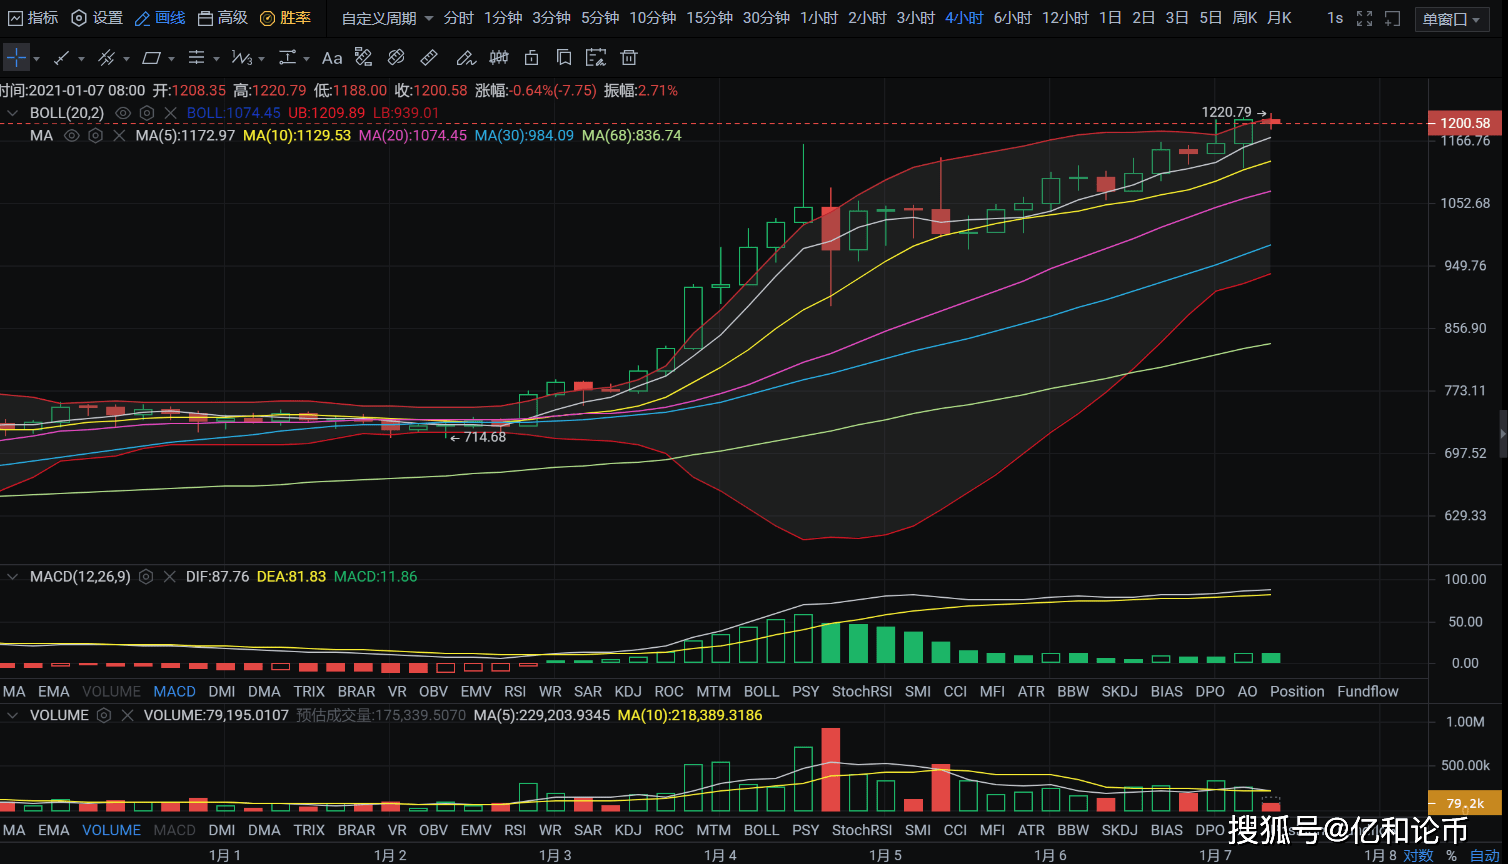Switch to the 1小时 timeframe
This screenshot has width=1508, height=864.
pyautogui.click(x=819, y=18)
